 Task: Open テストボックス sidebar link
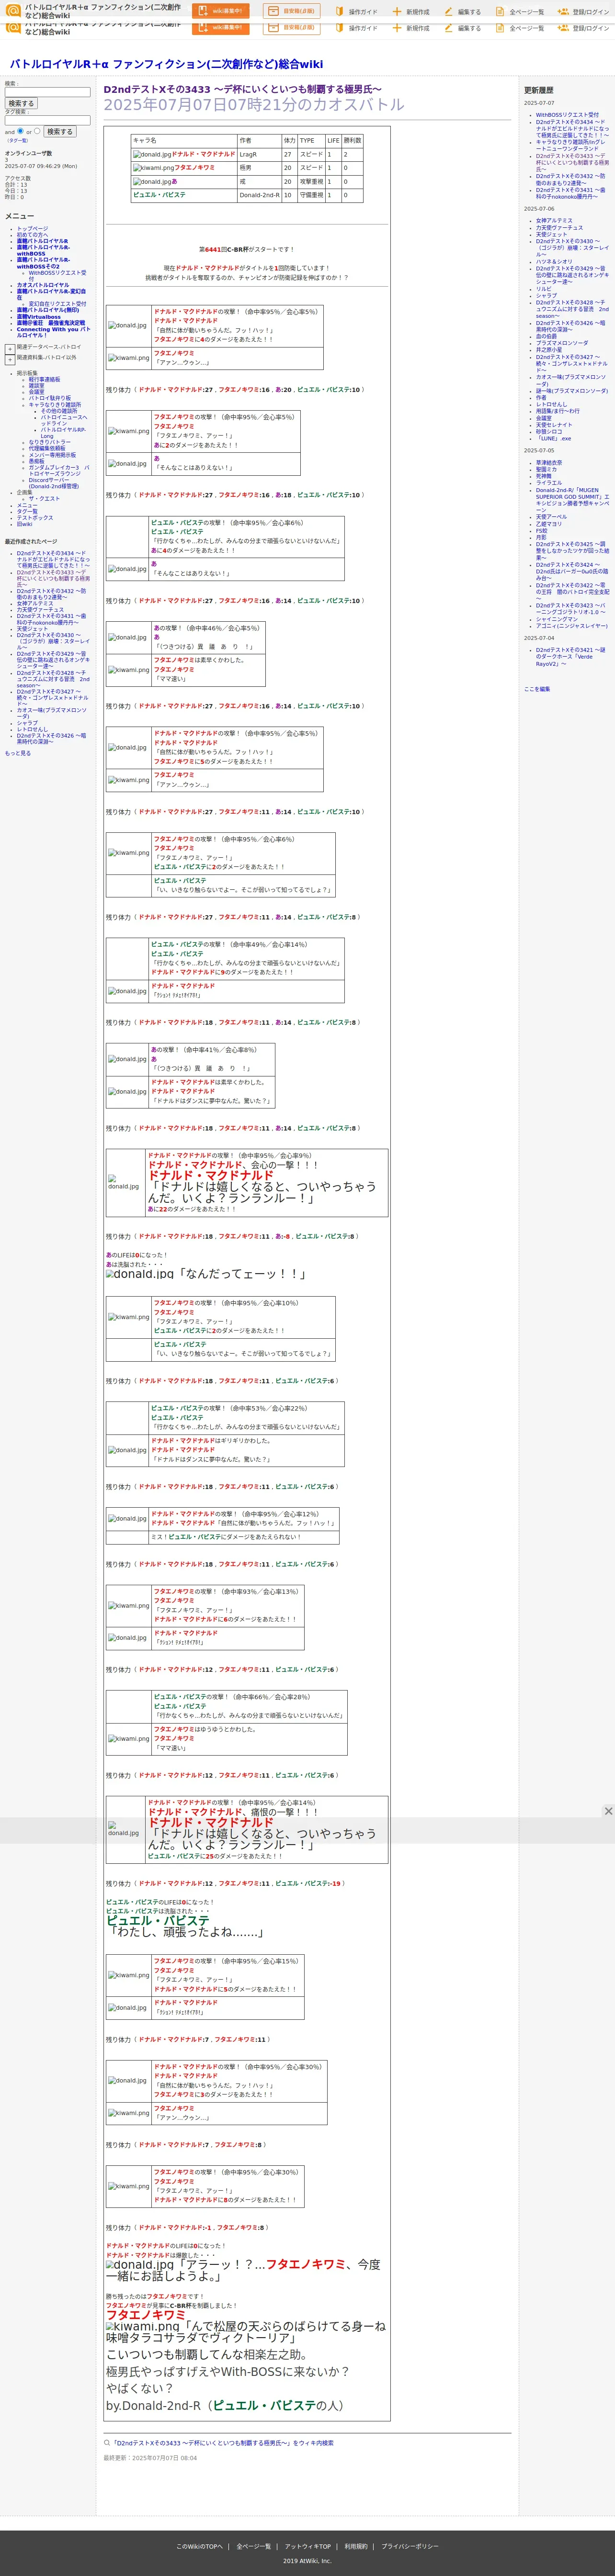coord(35,517)
